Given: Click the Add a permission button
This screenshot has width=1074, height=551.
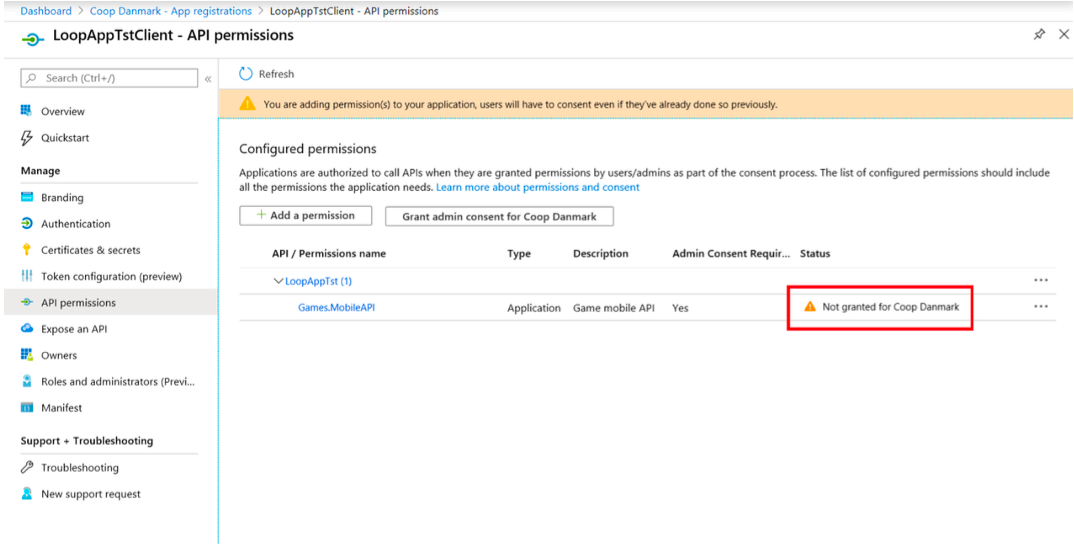Looking at the screenshot, I should pos(305,216).
